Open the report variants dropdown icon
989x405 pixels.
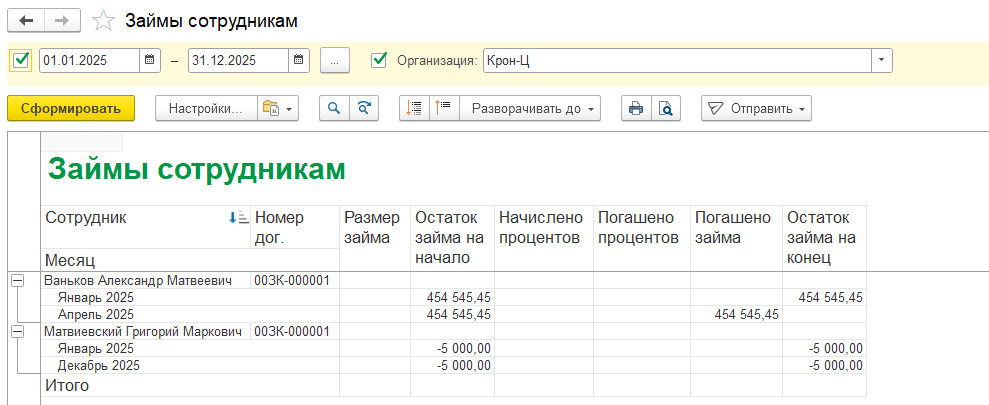pyautogui.click(x=278, y=109)
